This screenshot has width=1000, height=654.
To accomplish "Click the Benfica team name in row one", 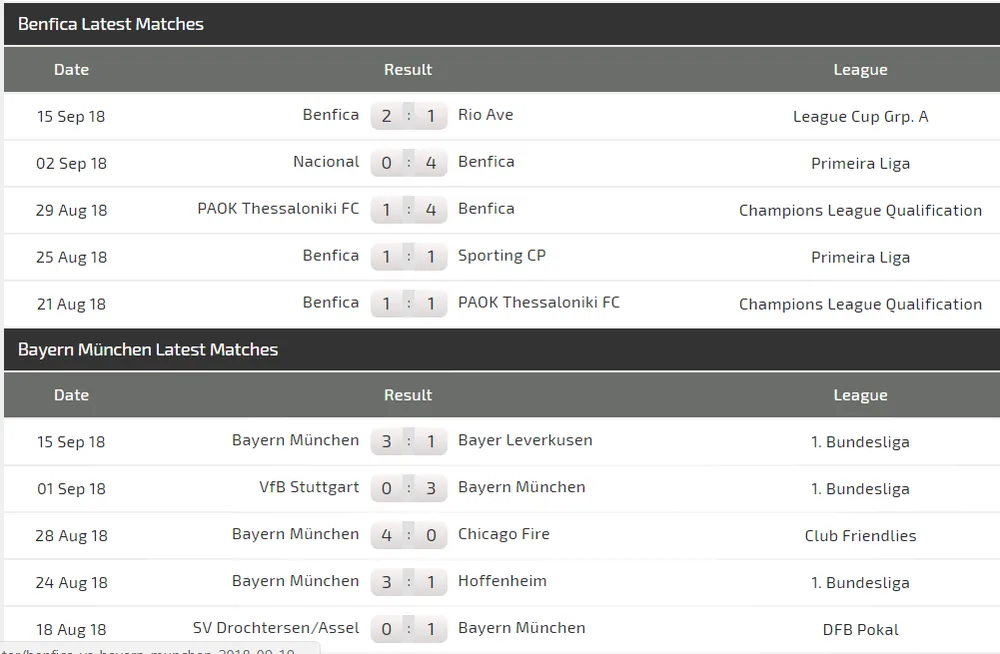I will click(331, 114).
